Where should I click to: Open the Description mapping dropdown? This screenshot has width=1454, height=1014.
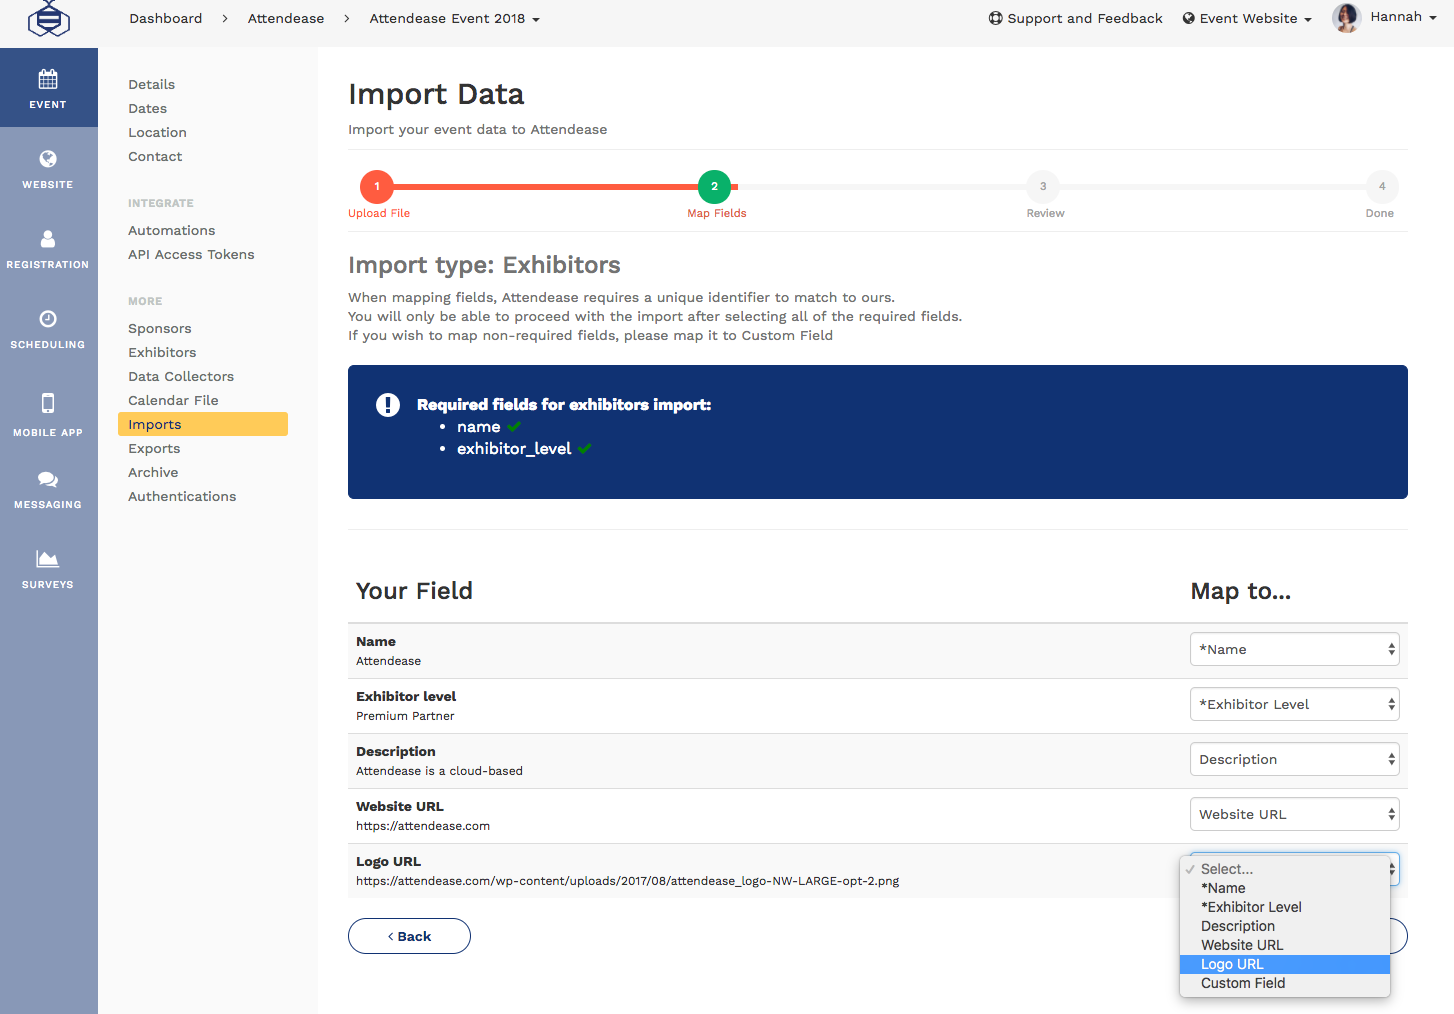pyautogui.click(x=1294, y=758)
